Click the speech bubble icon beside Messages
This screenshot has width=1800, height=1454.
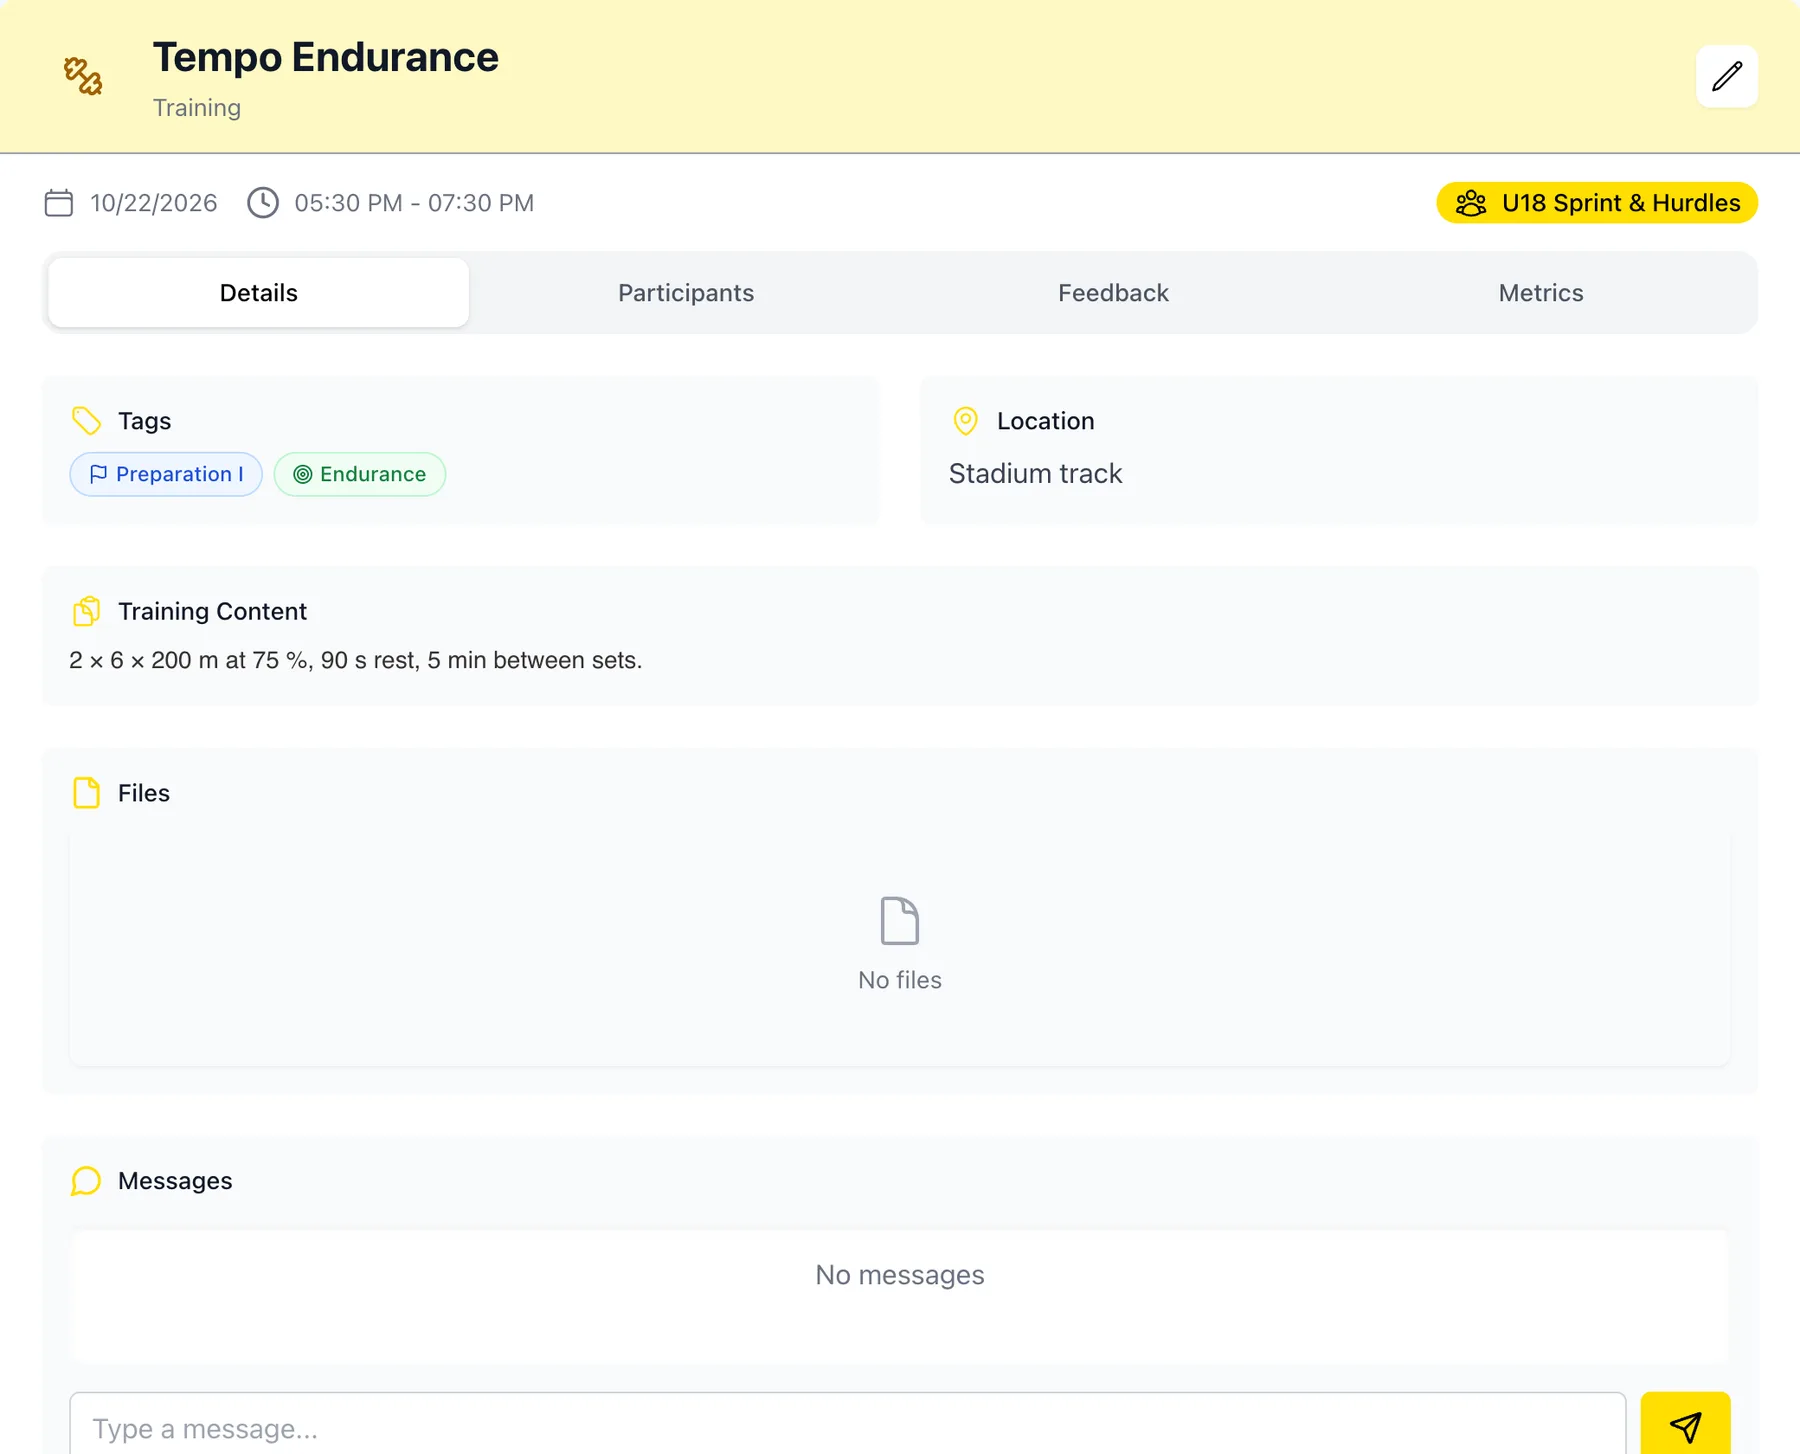87,1181
